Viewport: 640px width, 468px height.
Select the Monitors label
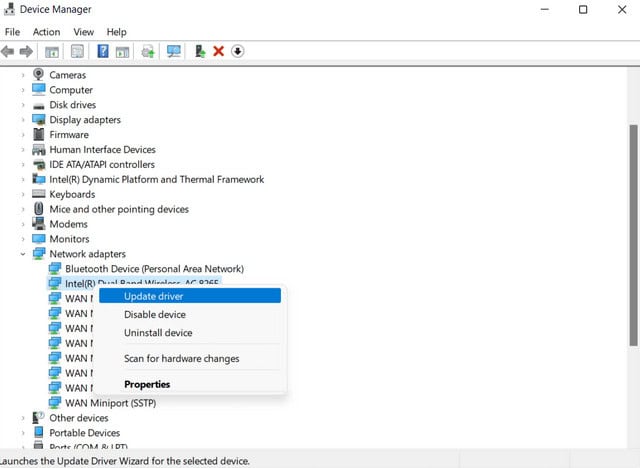click(x=69, y=239)
